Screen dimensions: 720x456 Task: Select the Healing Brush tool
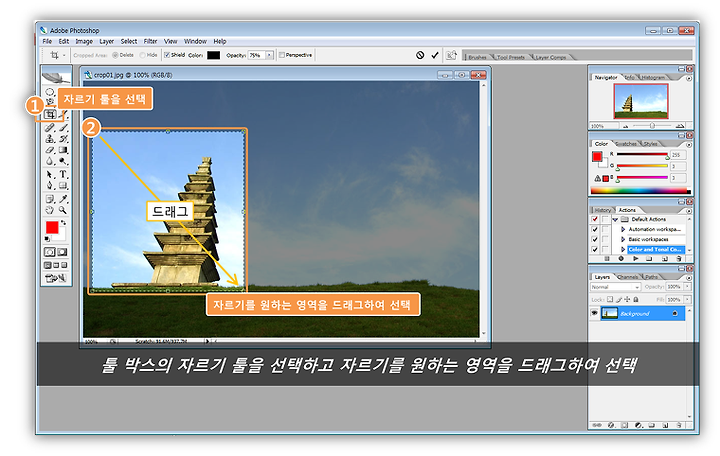(x=50, y=127)
